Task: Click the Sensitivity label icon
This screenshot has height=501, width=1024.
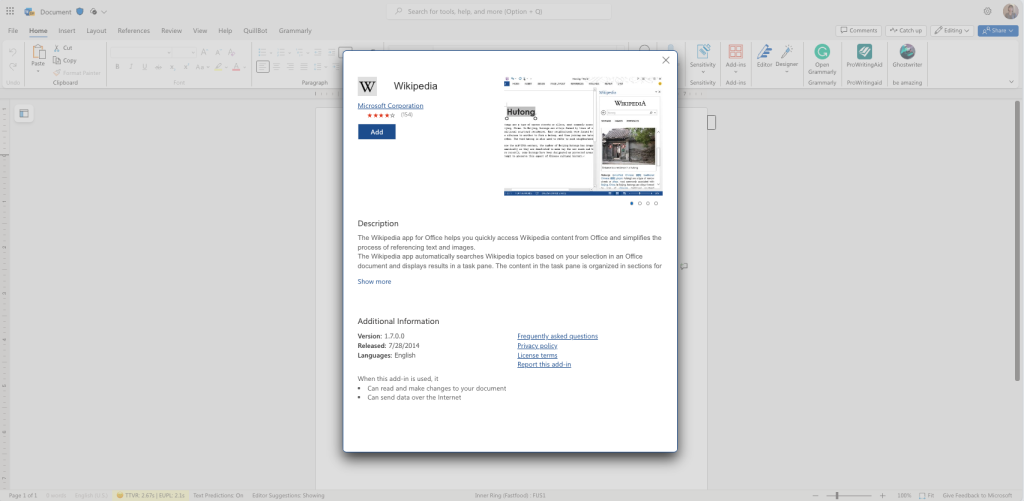Action: 703,52
